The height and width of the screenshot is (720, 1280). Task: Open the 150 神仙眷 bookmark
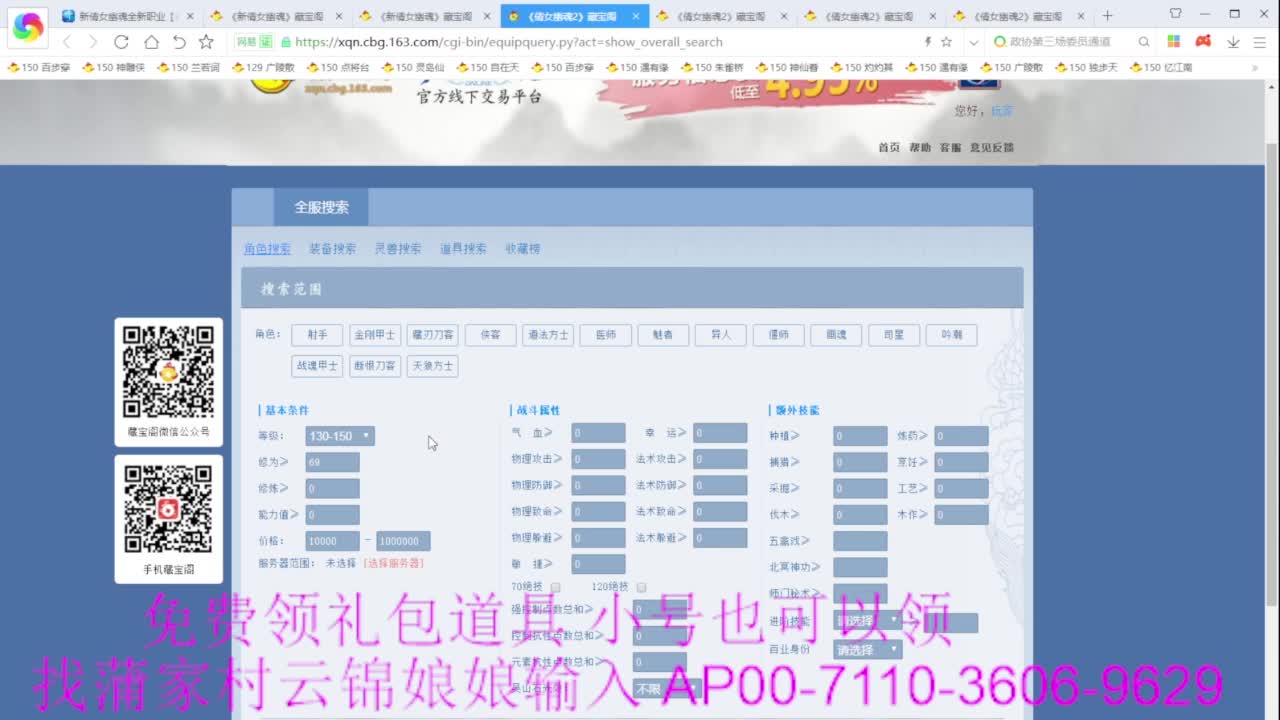coord(787,67)
